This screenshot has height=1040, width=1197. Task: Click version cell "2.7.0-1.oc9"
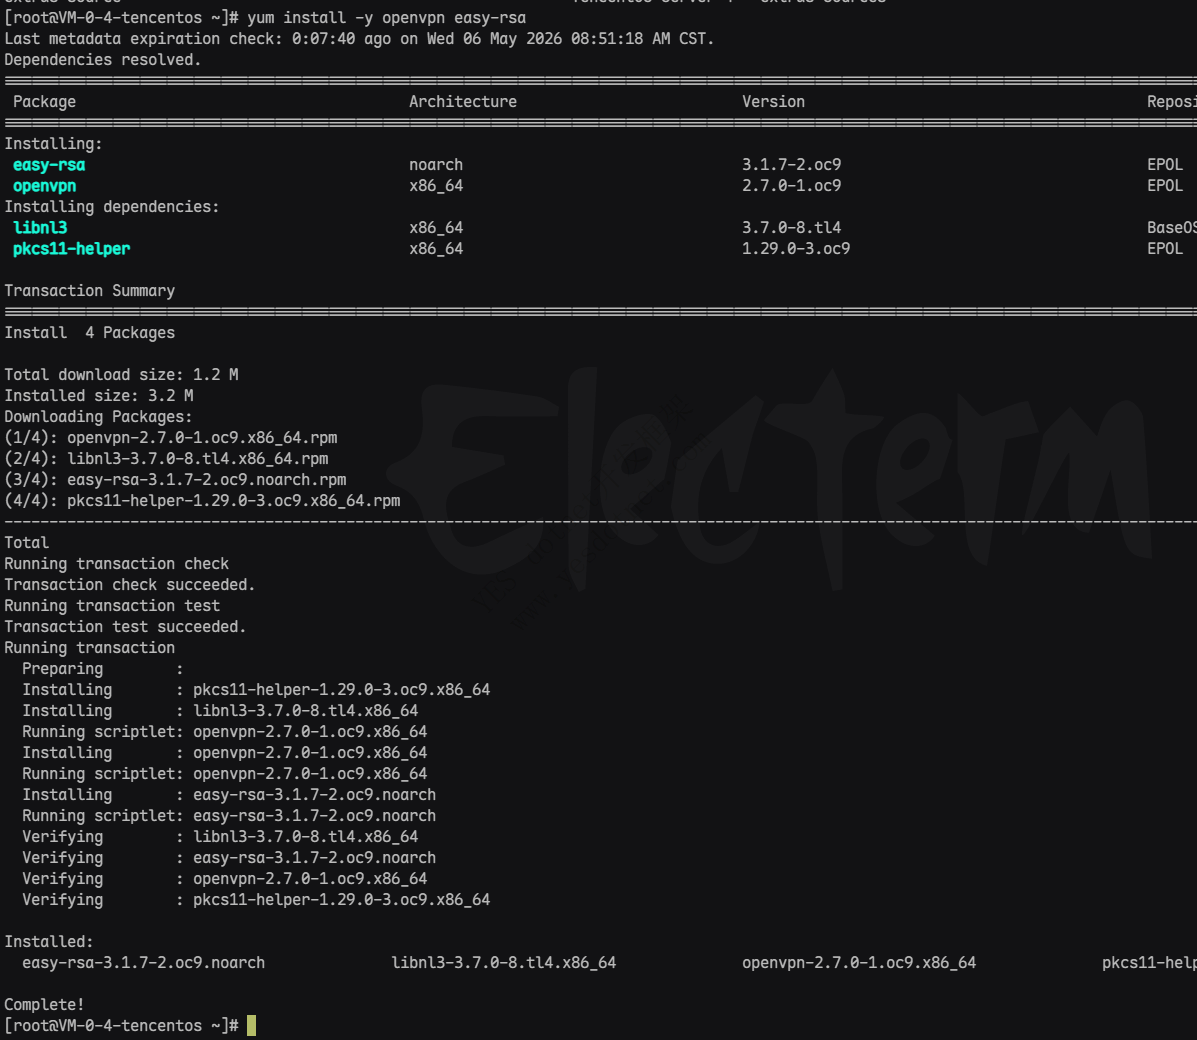(x=792, y=186)
